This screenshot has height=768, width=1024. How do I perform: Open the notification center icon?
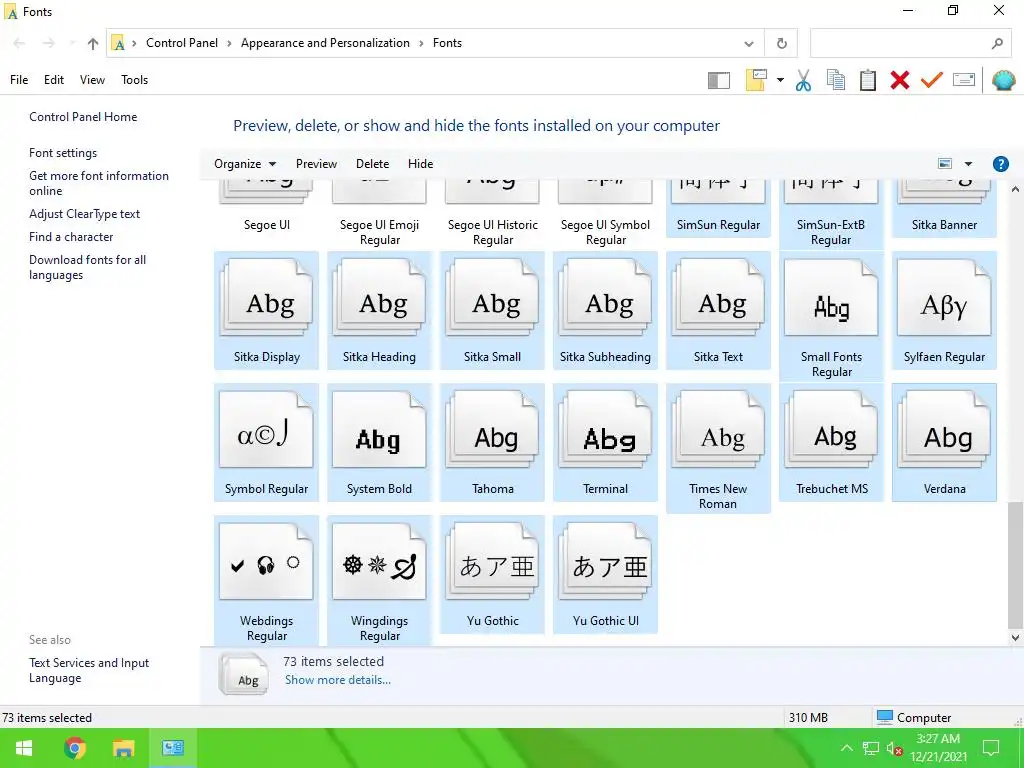click(991, 748)
